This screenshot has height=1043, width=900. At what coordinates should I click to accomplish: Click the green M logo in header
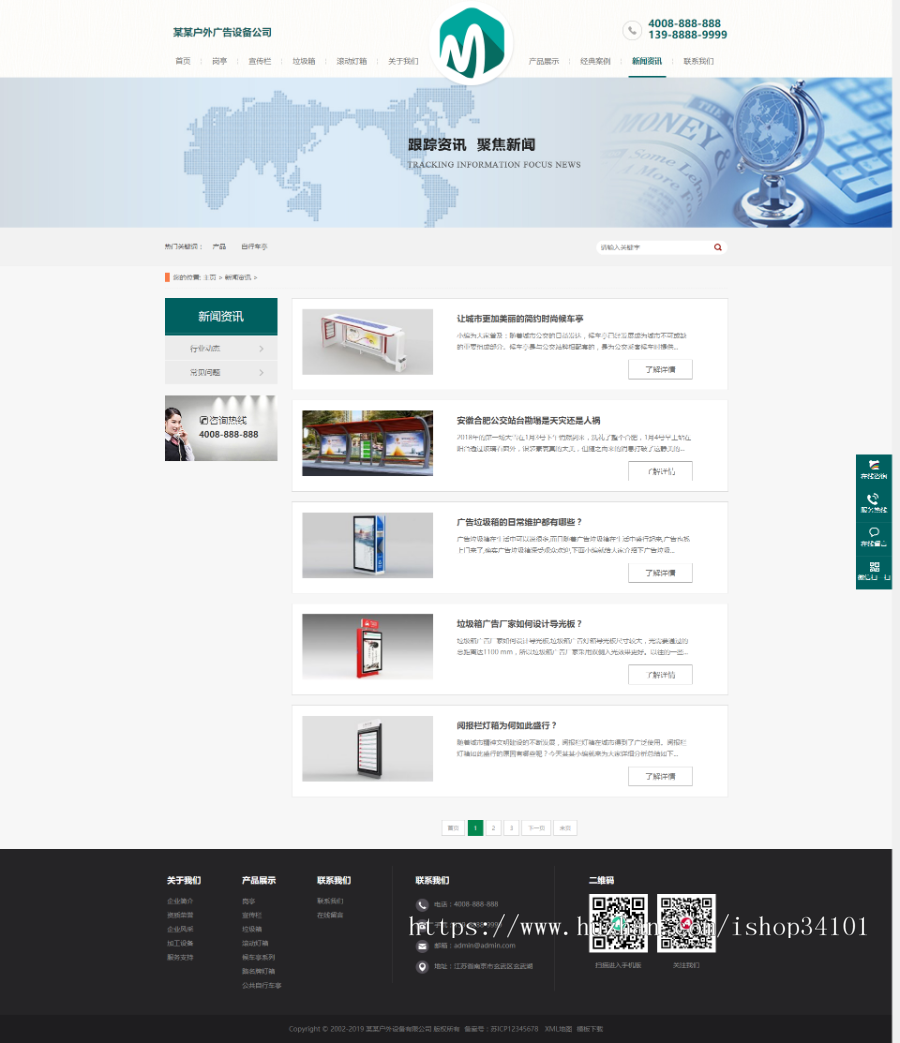(x=472, y=43)
